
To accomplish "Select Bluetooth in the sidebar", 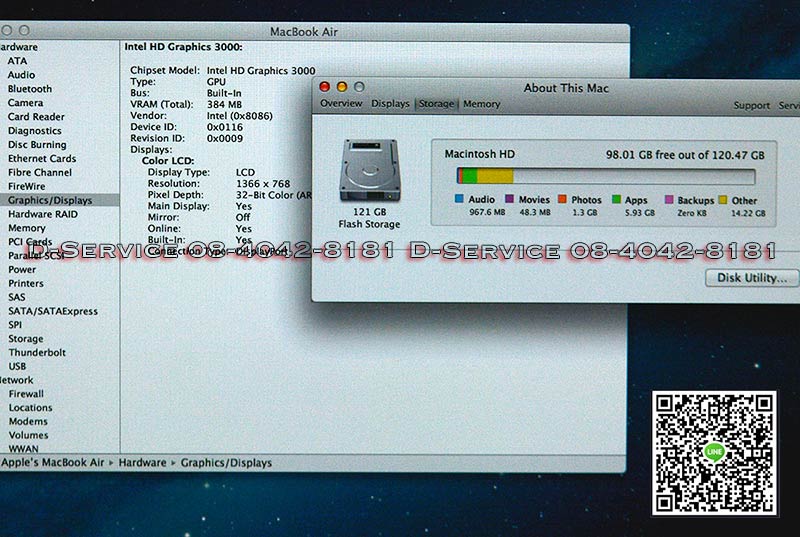I will [30, 89].
